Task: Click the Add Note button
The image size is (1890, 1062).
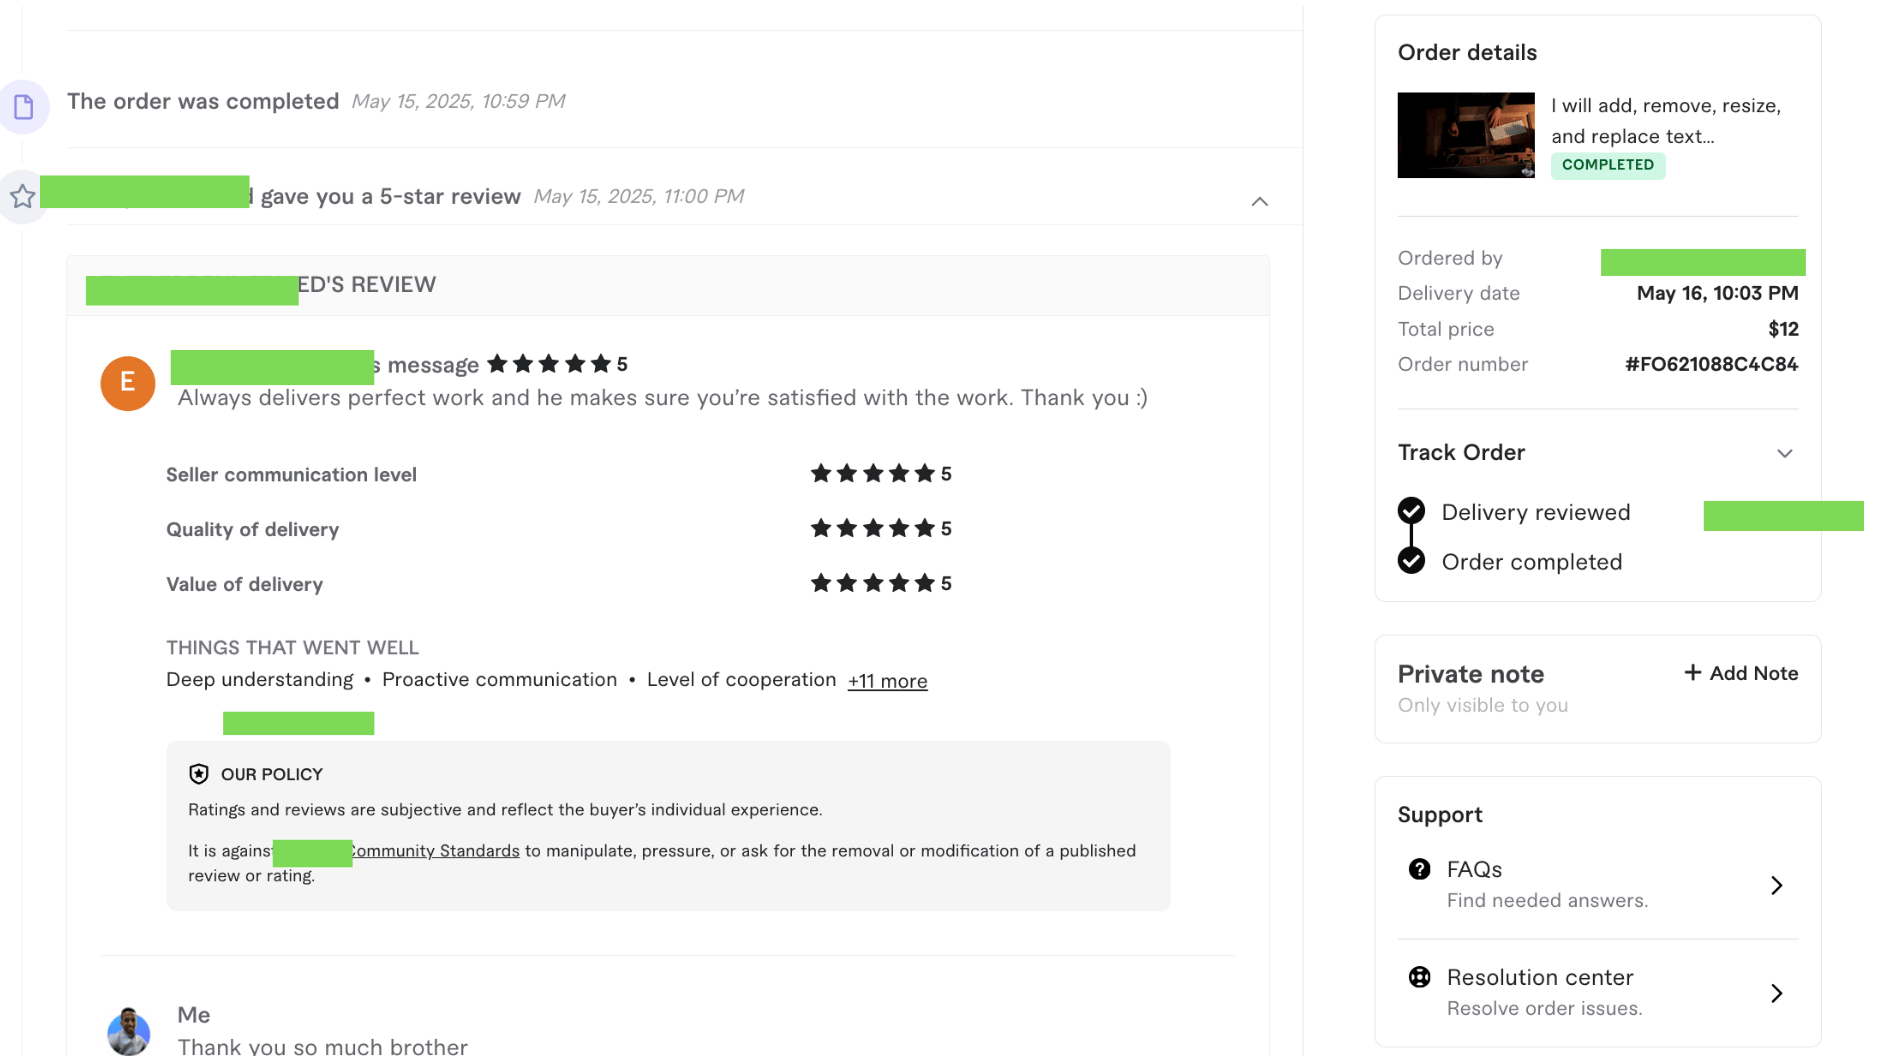Action: (x=1741, y=673)
